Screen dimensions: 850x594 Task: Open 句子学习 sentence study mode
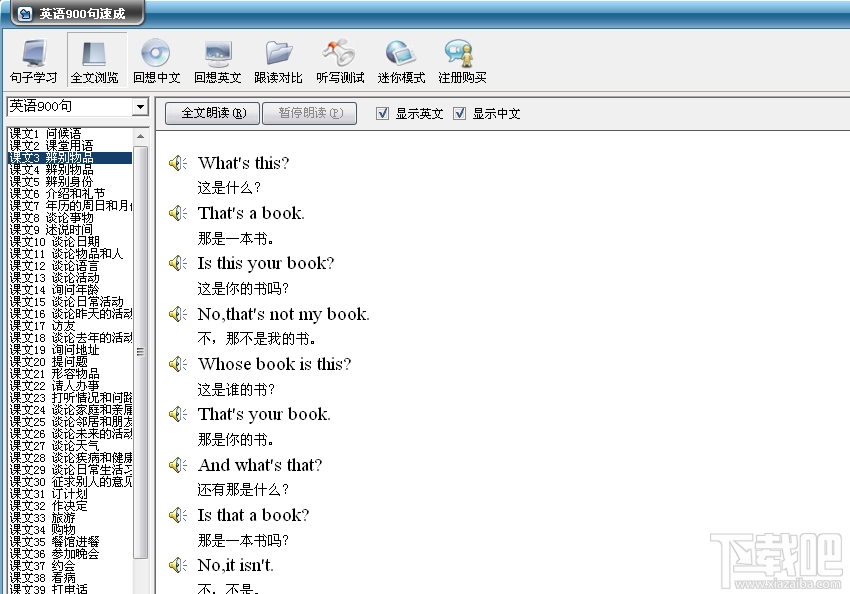34,60
